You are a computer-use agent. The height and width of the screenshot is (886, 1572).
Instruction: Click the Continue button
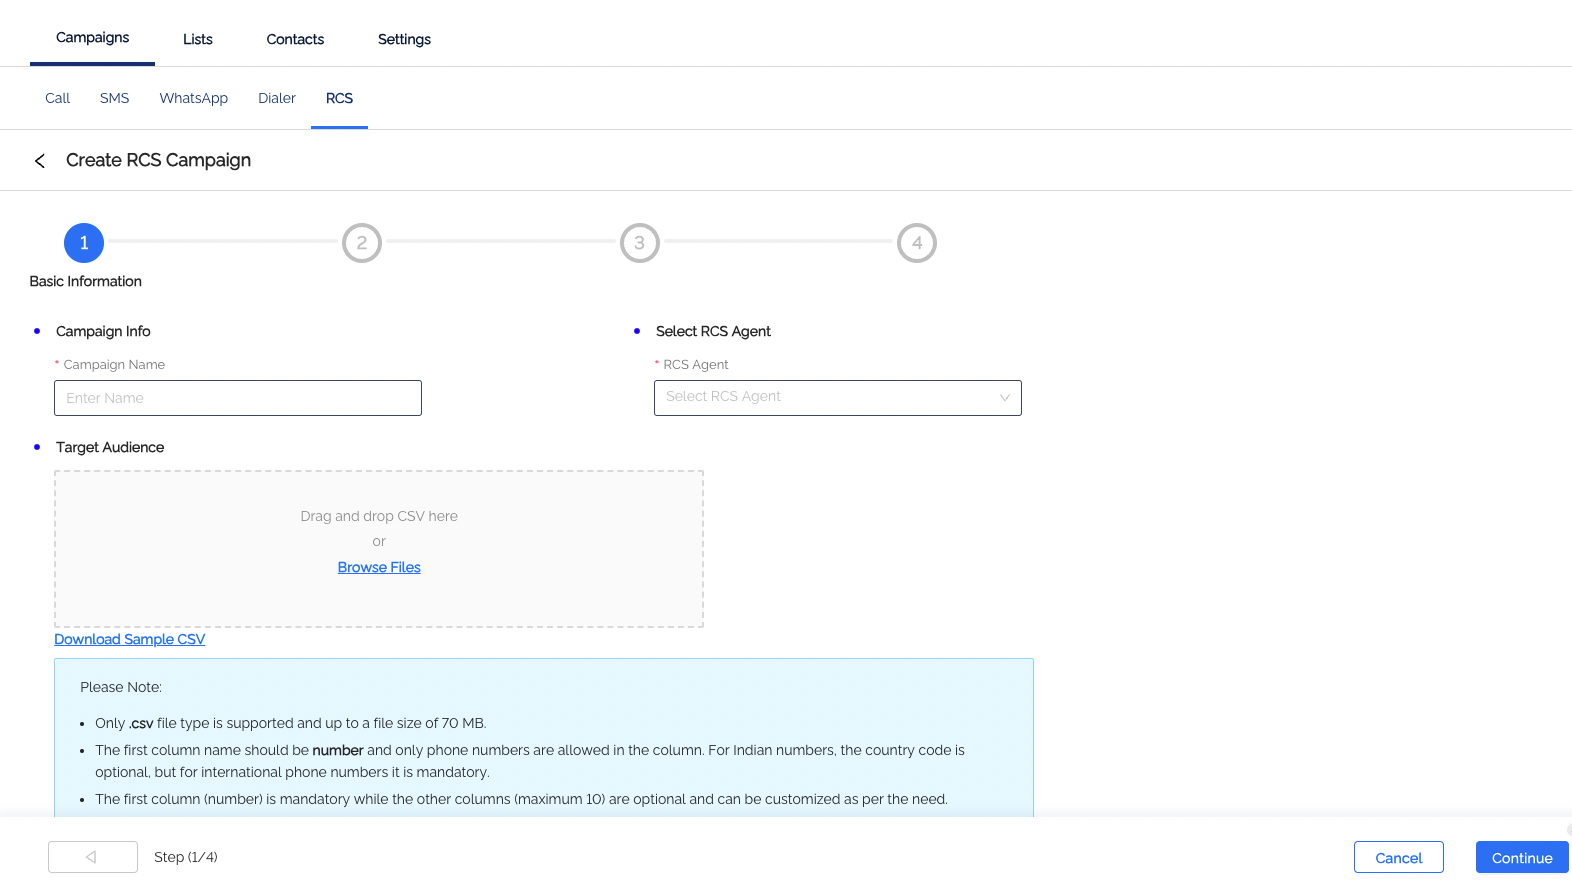point(1522,857)
